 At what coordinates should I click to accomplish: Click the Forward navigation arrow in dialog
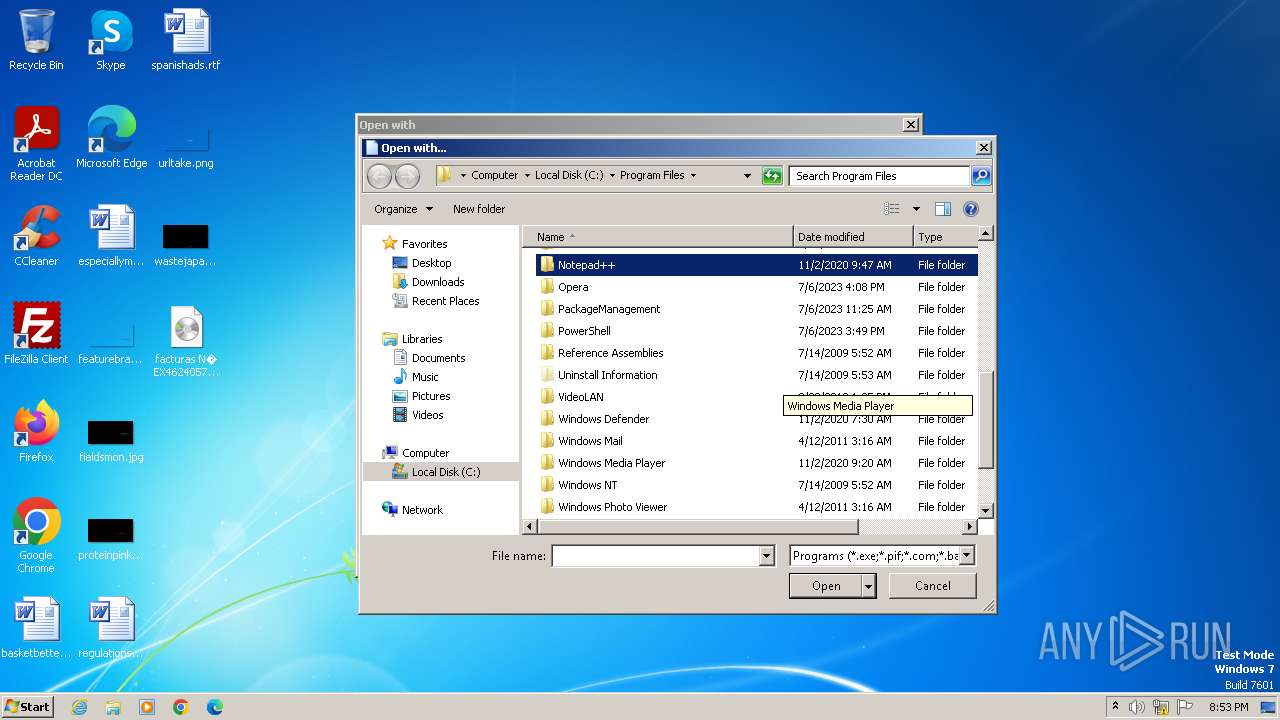(407, 176)
